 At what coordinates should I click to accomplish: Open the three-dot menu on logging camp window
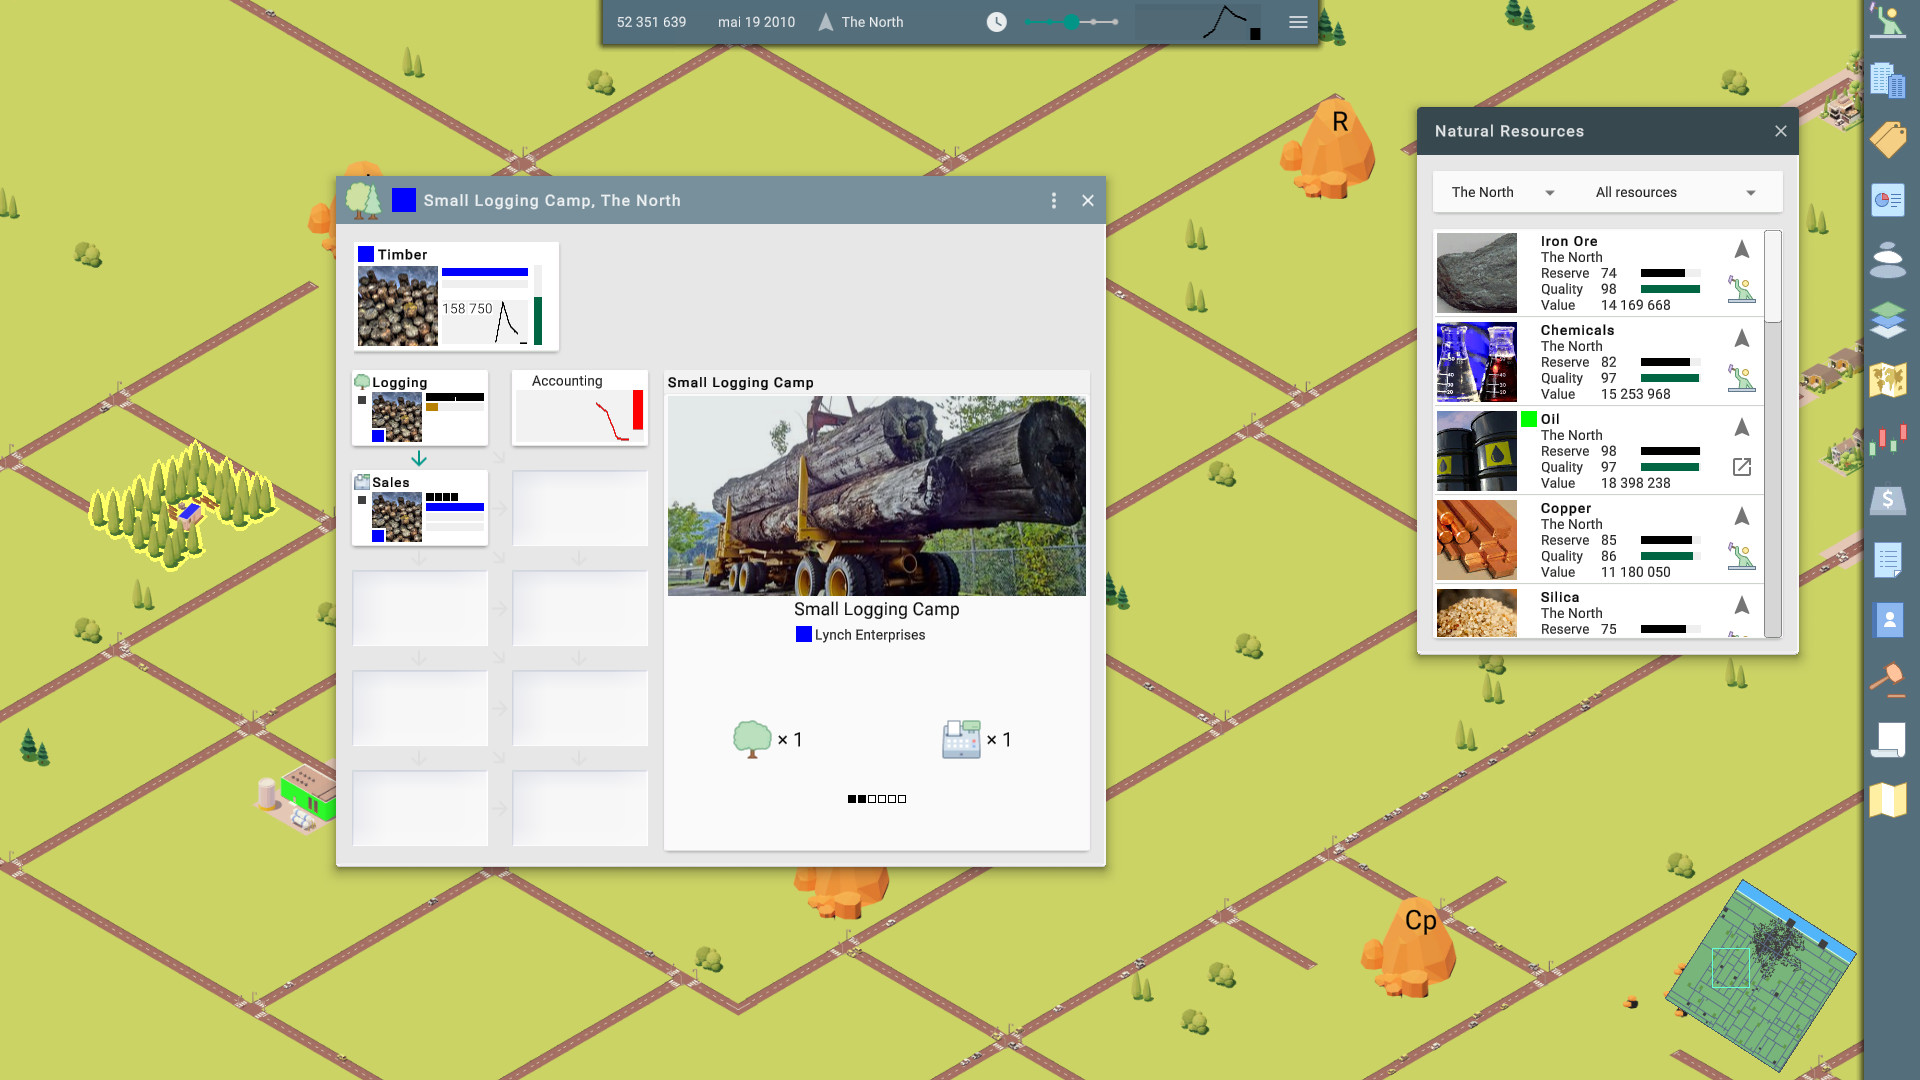pos(1053,200)
